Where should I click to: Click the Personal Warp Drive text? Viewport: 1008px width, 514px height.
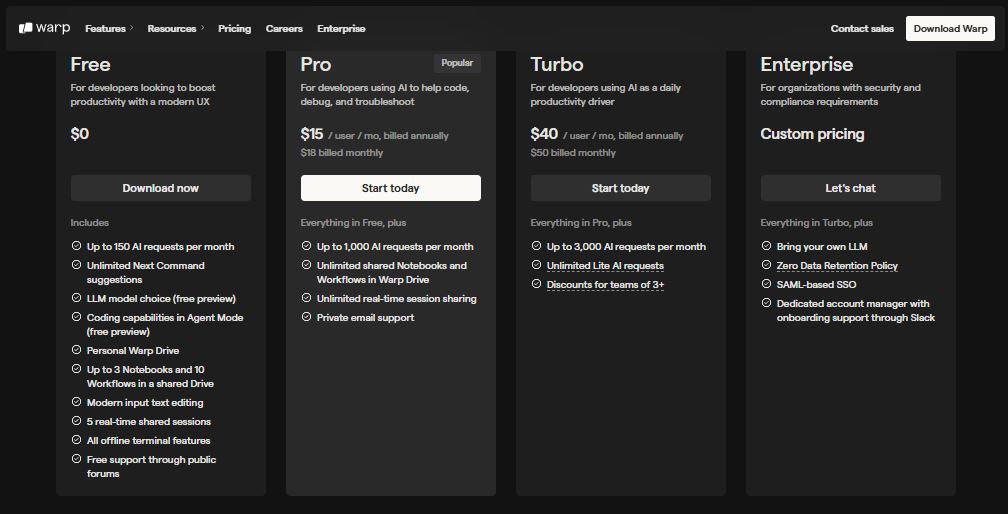pos(133,351)
